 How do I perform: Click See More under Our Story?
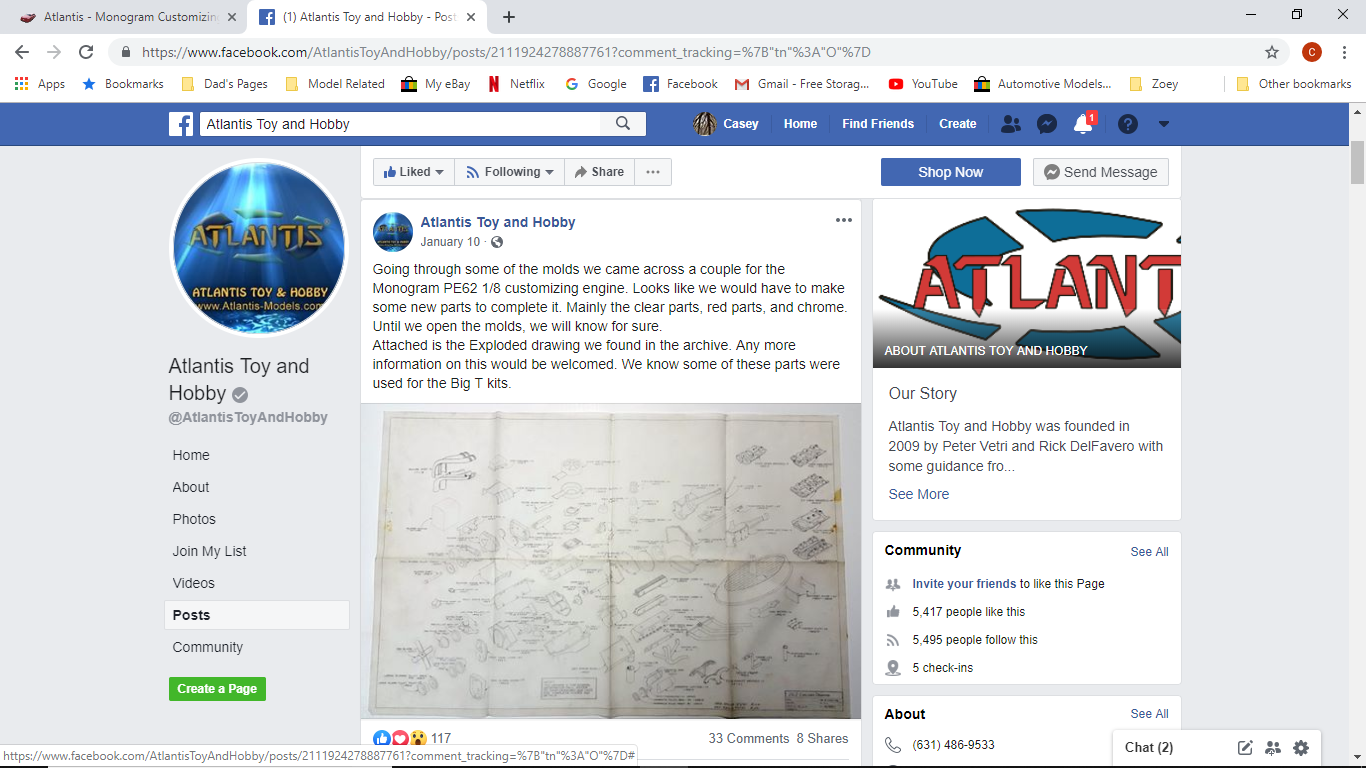[919, 494]
